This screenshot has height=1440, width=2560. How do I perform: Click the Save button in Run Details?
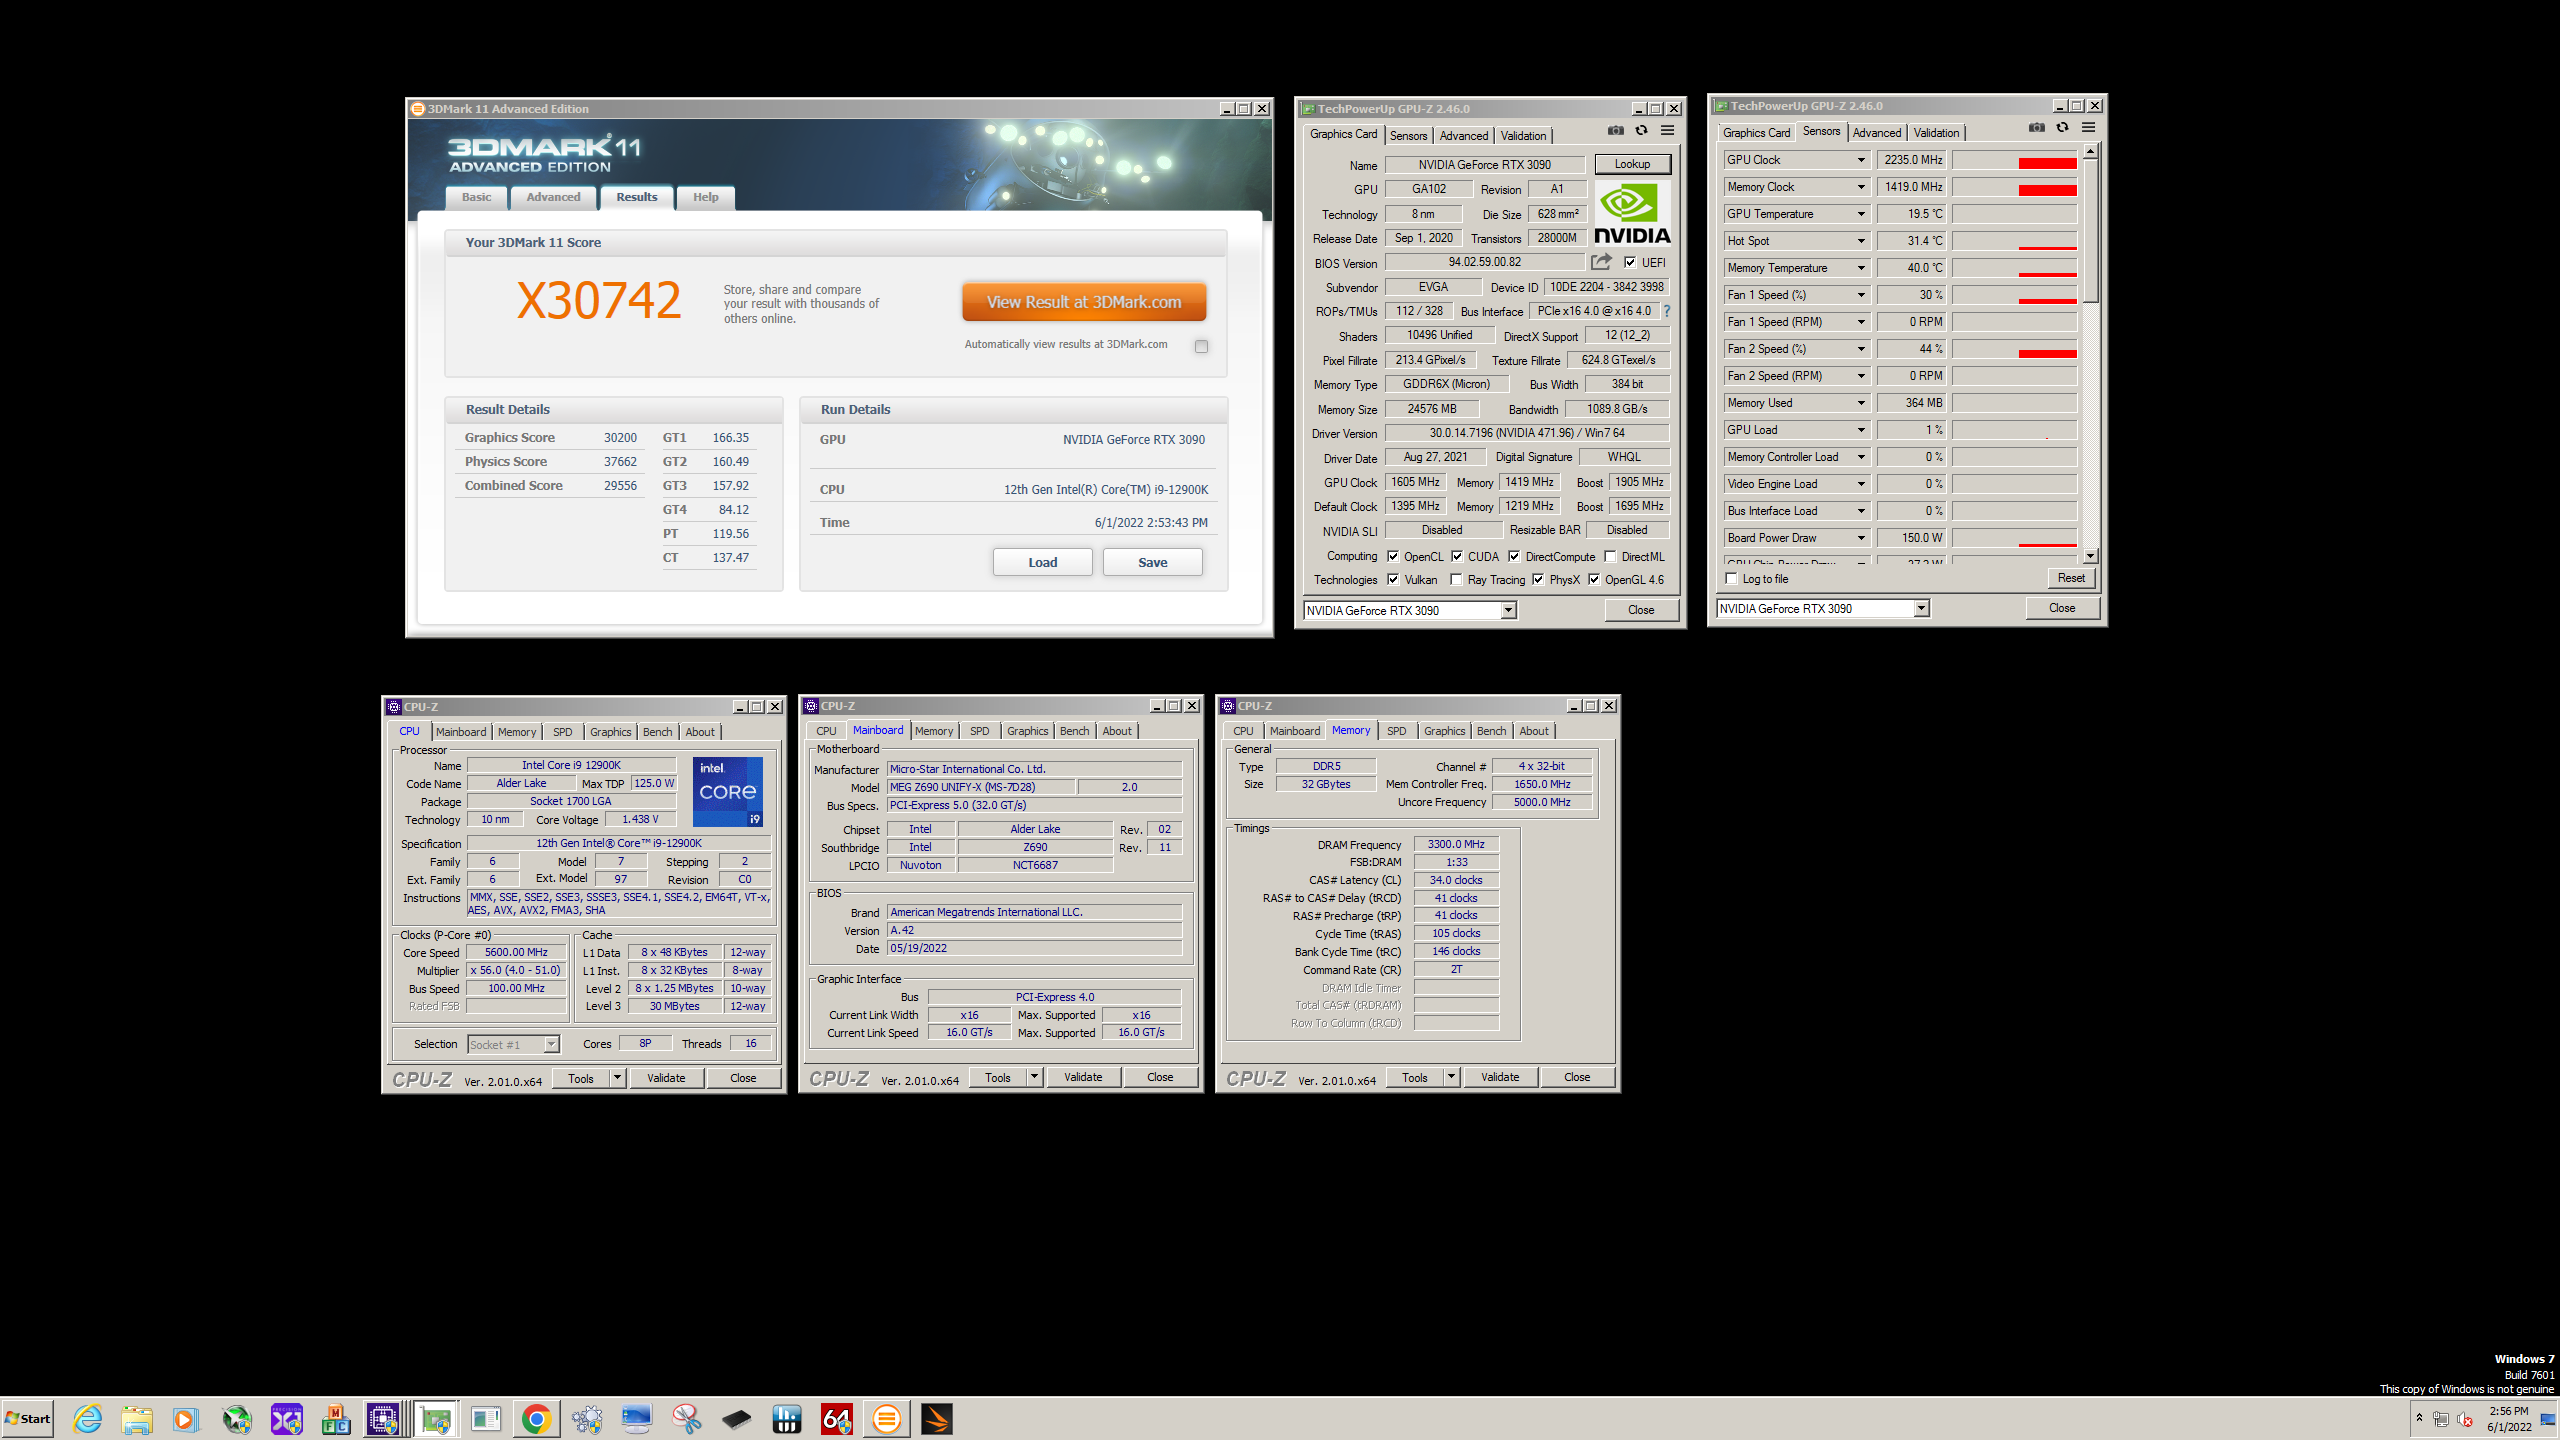tap(1152, 562)
